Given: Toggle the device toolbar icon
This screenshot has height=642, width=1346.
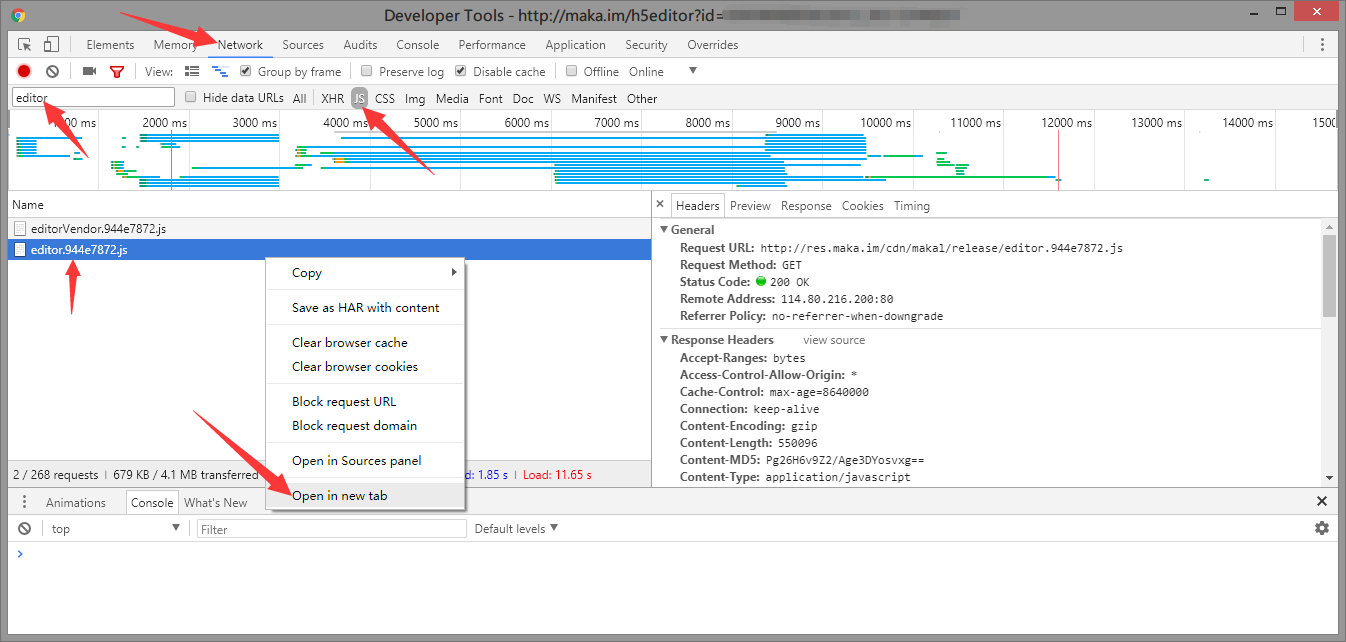Looking at the screenshot, I should [x=51, y=44].
